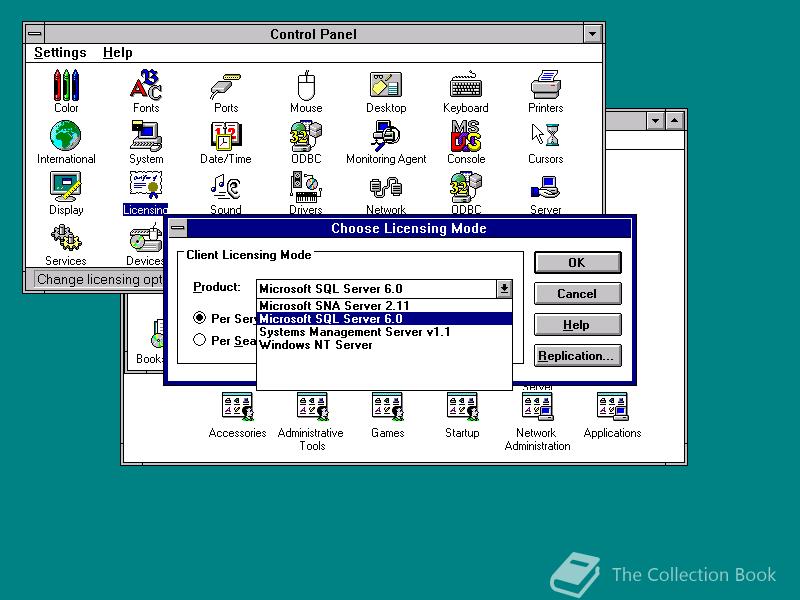Open the Network icon in Control Panel
This screenshot has height=600, width=800.
coord(386,193)
